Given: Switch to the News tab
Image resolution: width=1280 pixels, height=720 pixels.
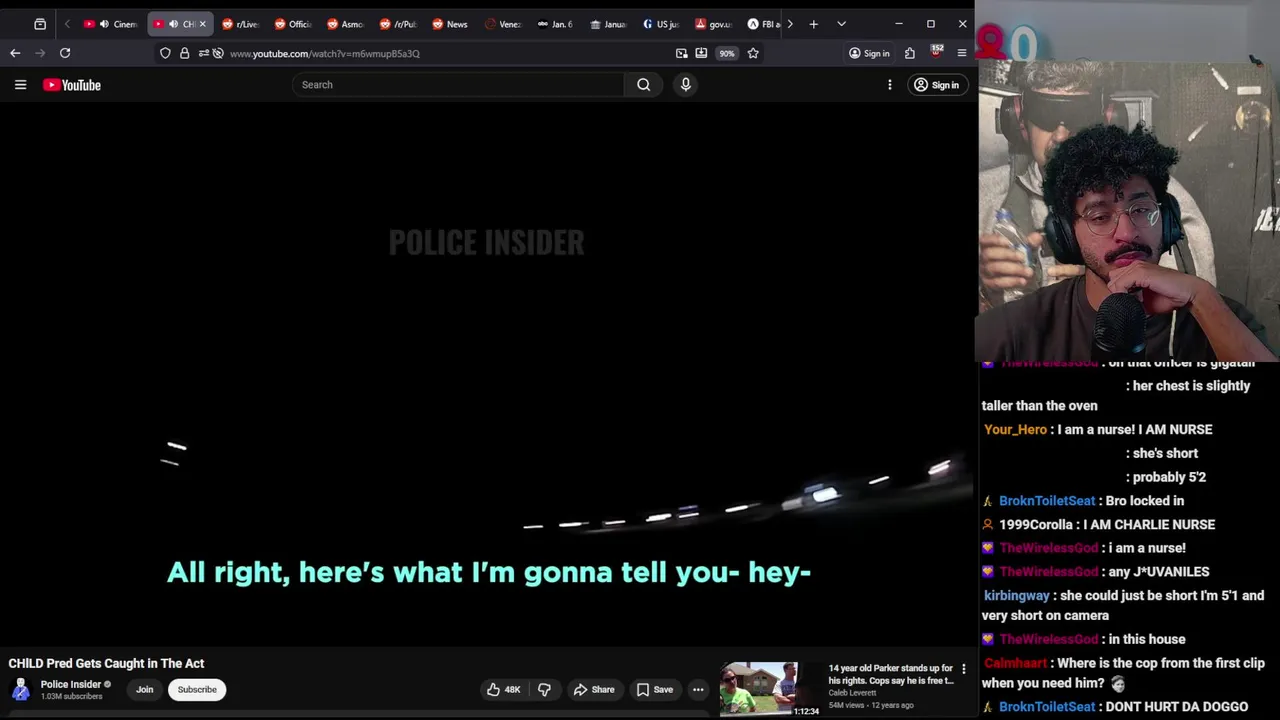Looking at the screenshot, I should pyautogui.click(x=450, y=24).
